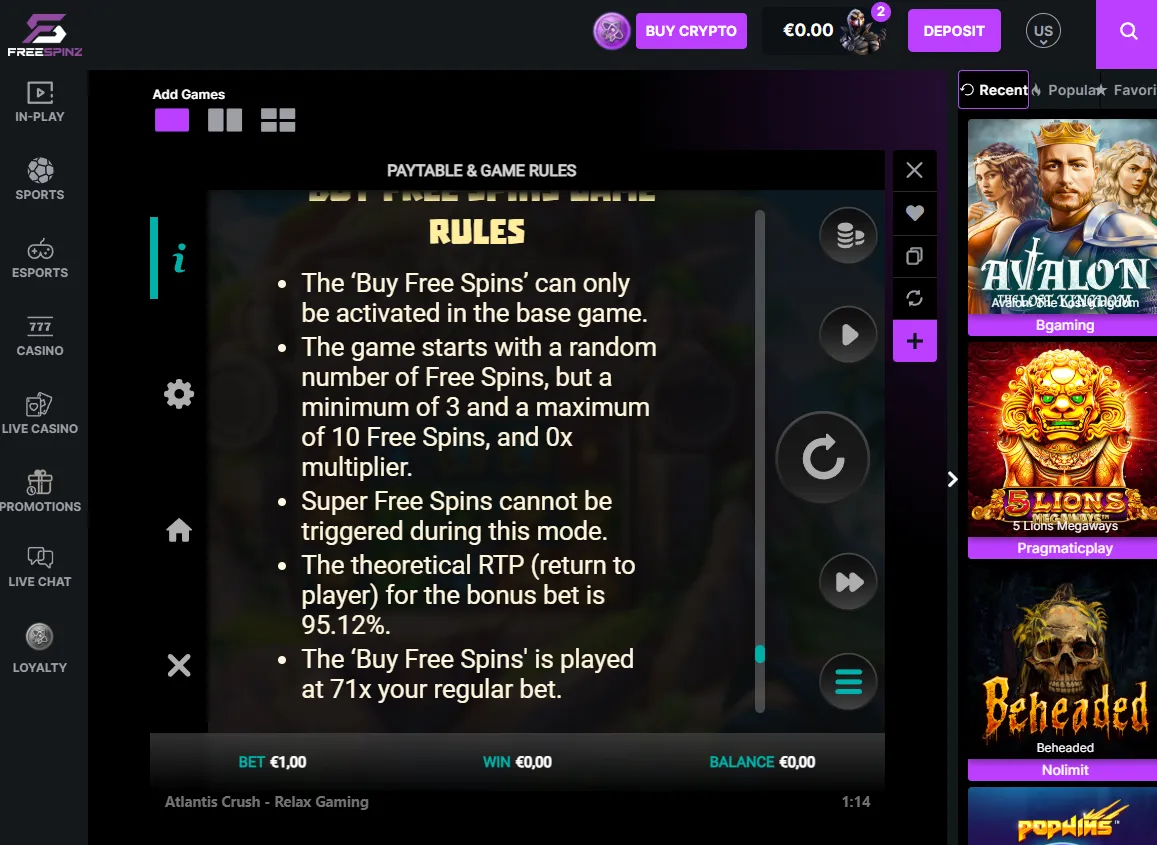The width and height of the screenshot is (1157, 845).
Task: Click the plus add game button
Action: pos(915,341)
